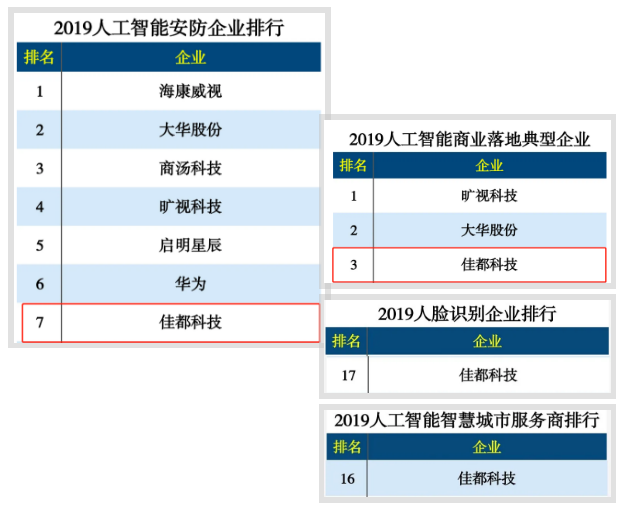
Task: Select highlighted 佳都科技 ranked 3 in commercial table
Action: tap(489, 265)
